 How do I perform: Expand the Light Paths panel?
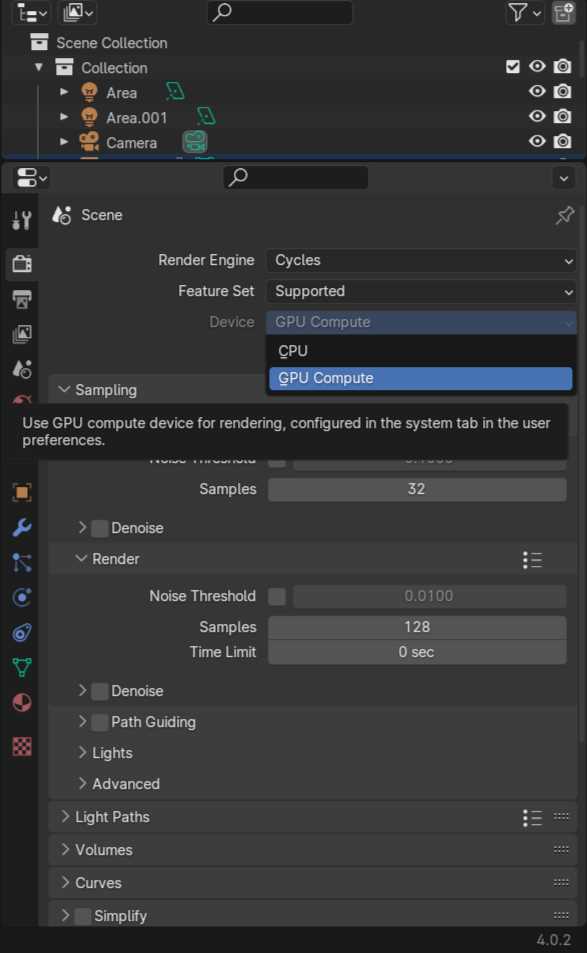[65, 816]
